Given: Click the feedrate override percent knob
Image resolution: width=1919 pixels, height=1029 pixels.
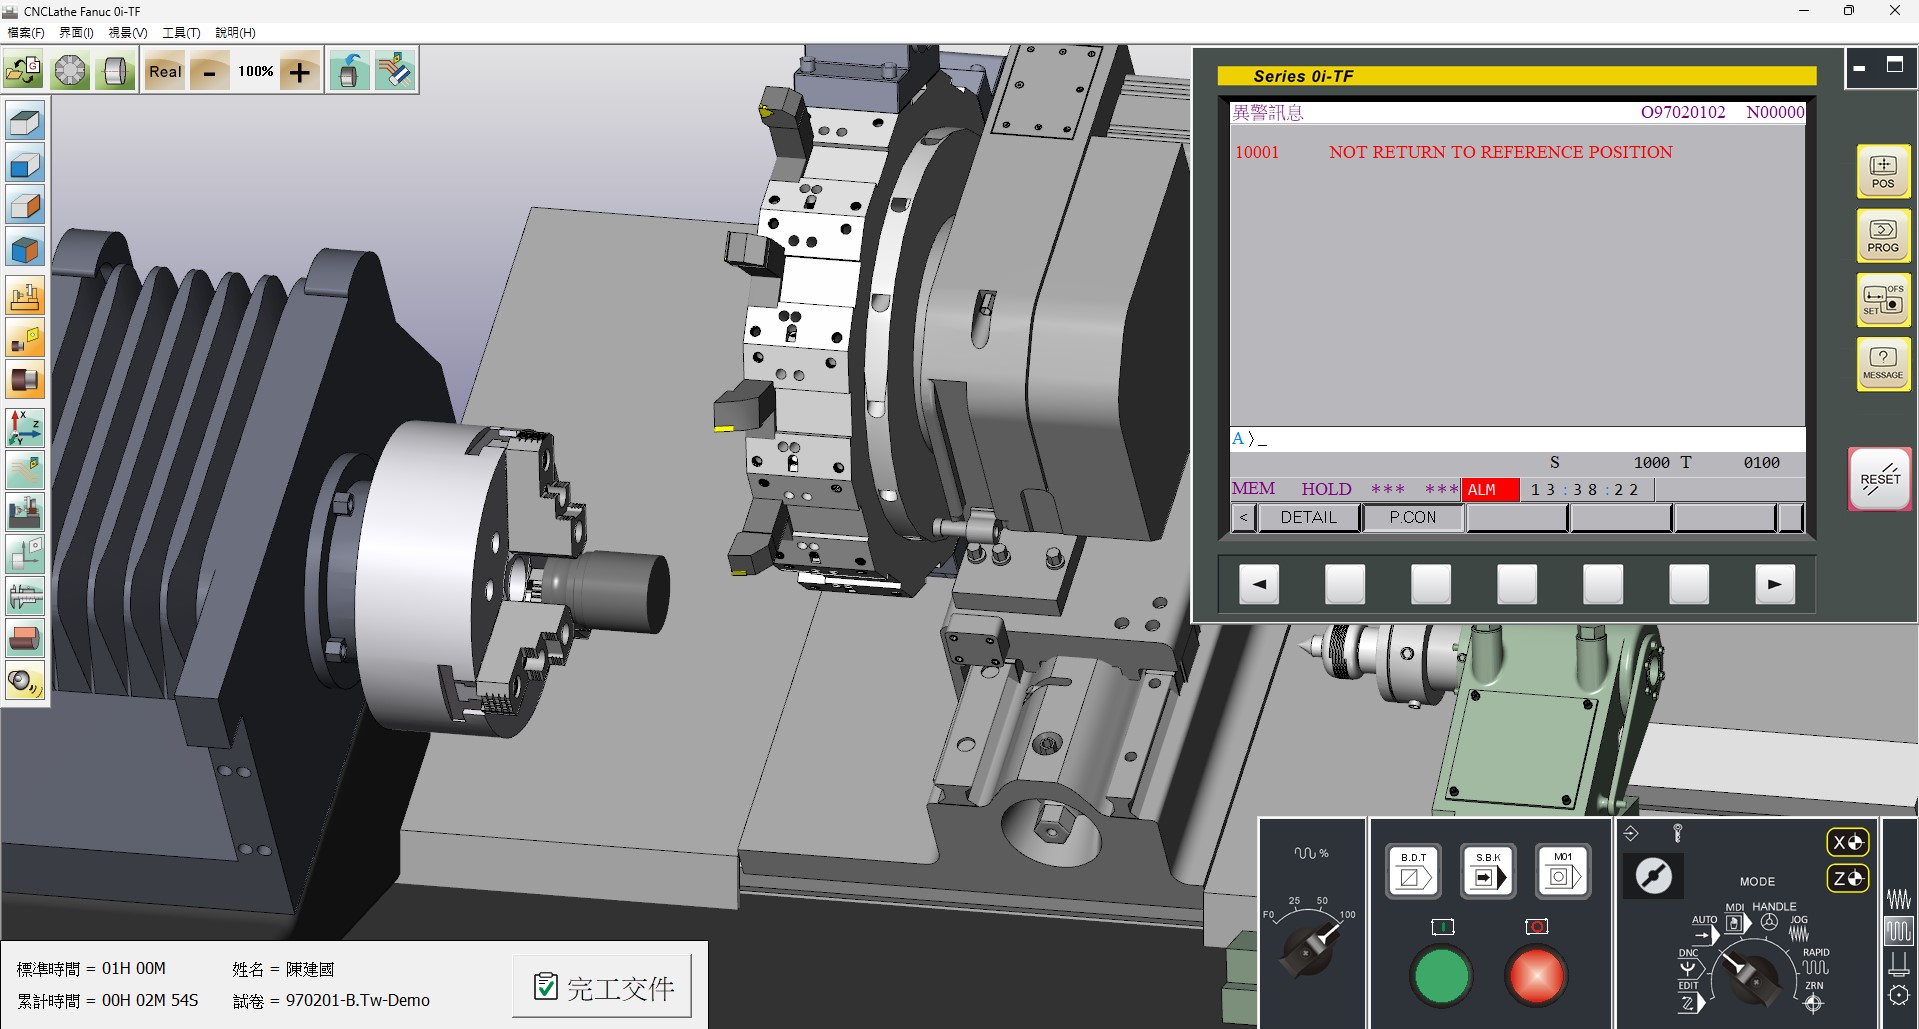Looking at the screenshot, I should [1310, 946].
